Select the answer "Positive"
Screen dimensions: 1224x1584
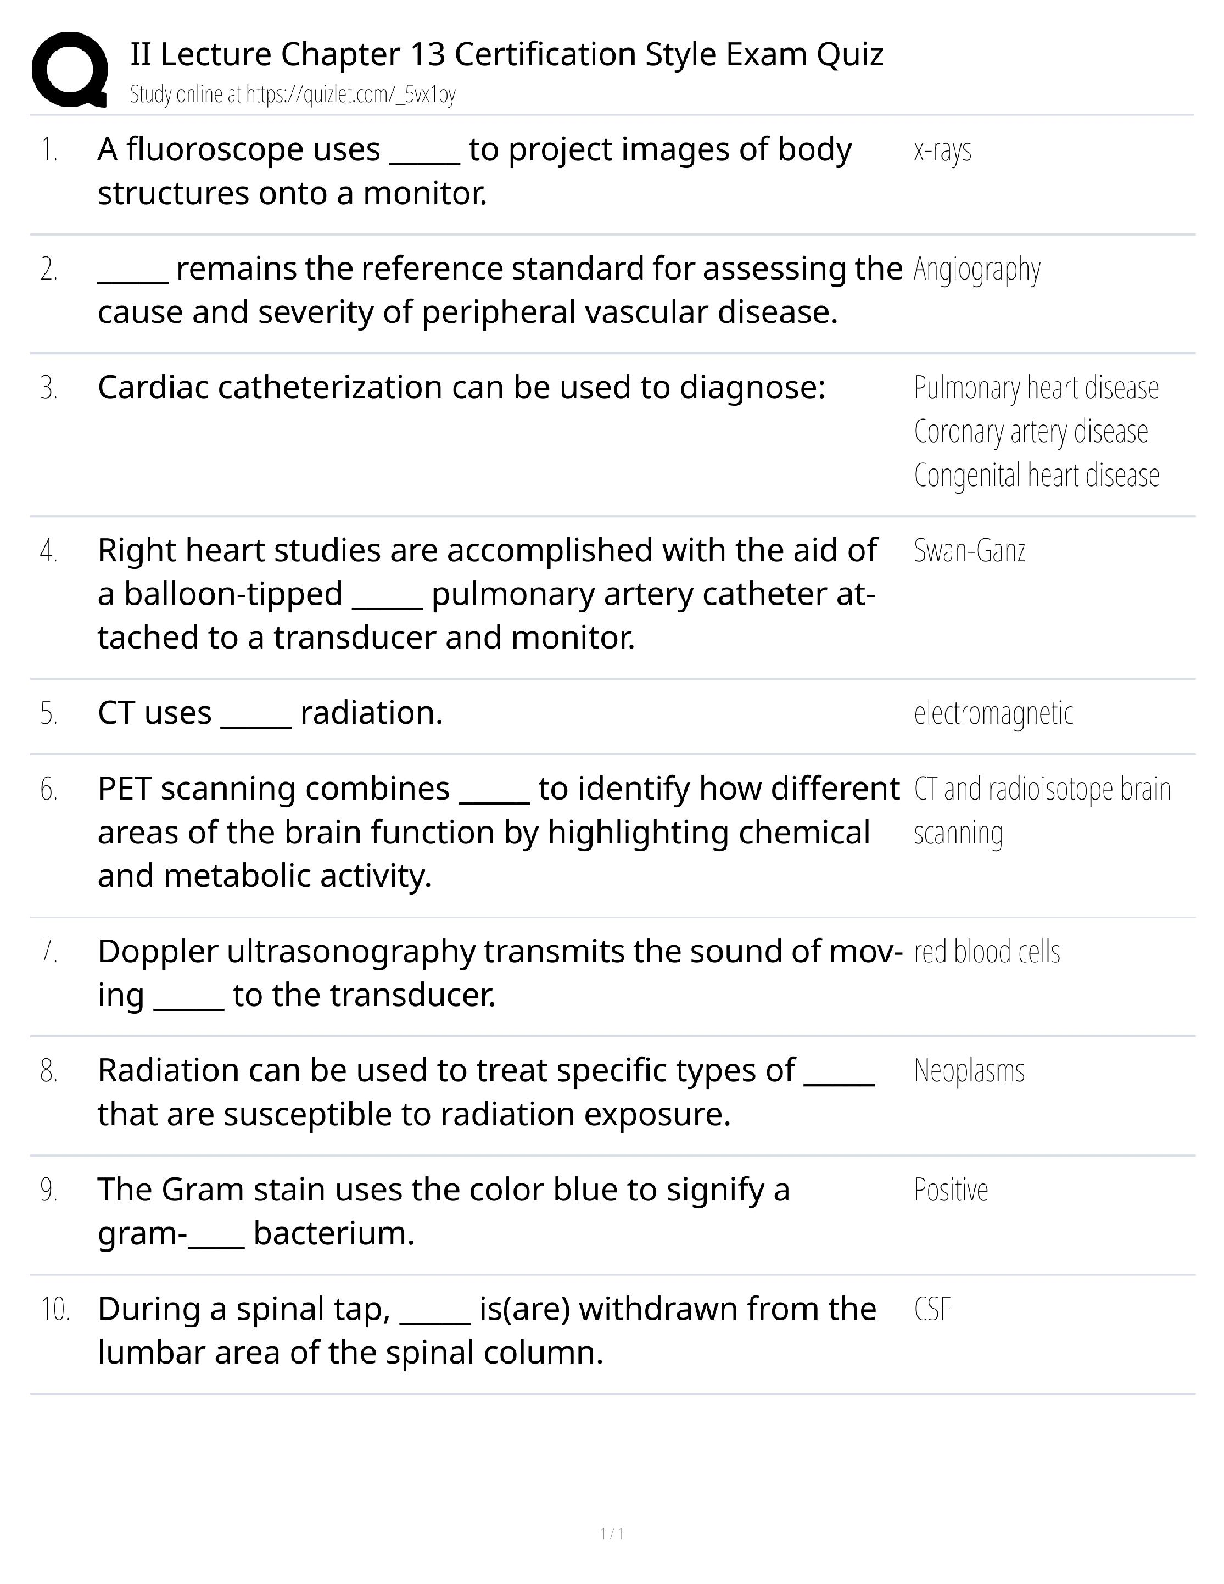[x=950, y=1190]
